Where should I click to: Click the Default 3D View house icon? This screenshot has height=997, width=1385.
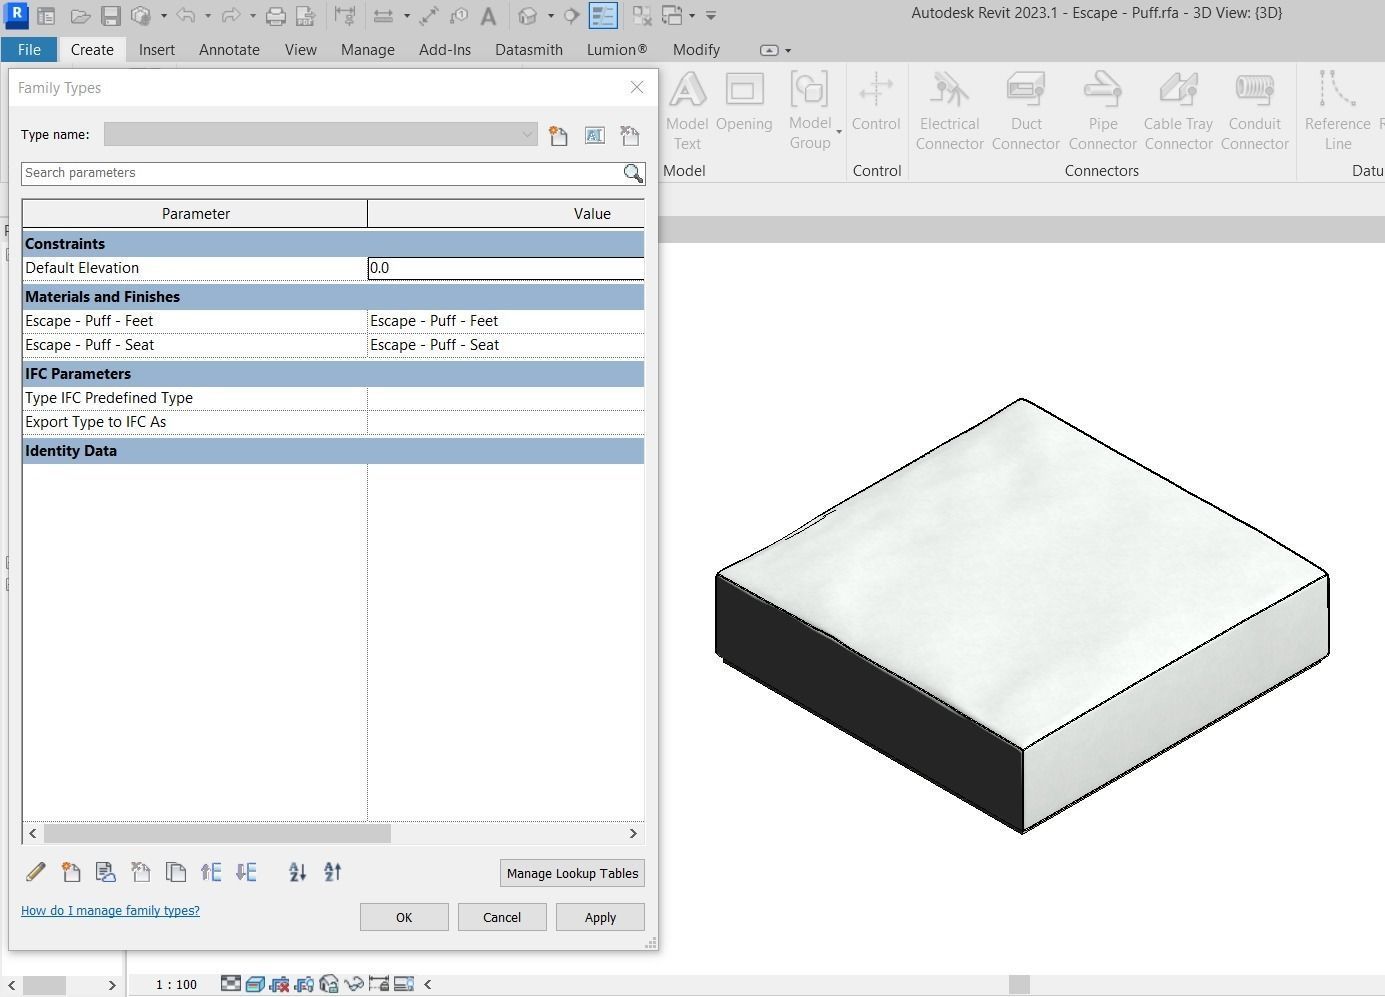coord(528,16)
